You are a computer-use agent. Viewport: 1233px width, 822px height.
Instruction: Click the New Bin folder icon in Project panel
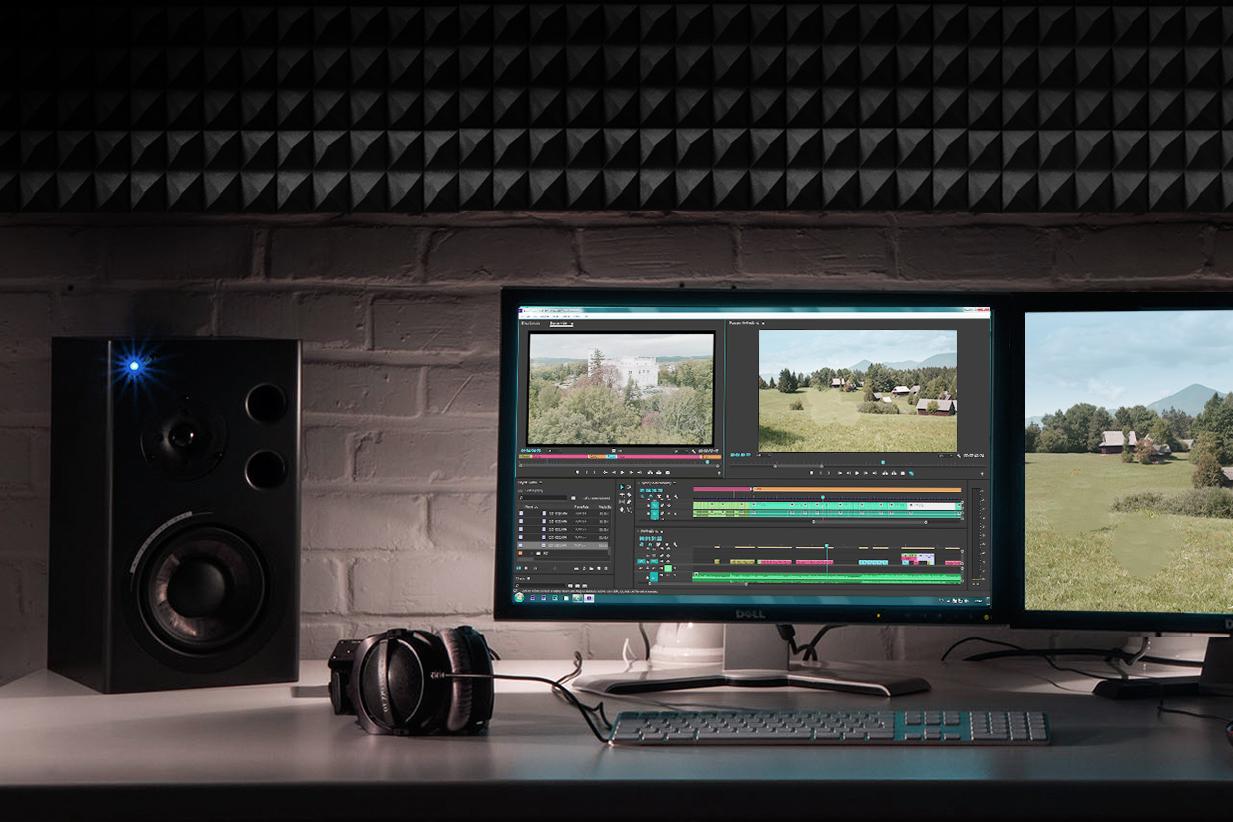590,568
